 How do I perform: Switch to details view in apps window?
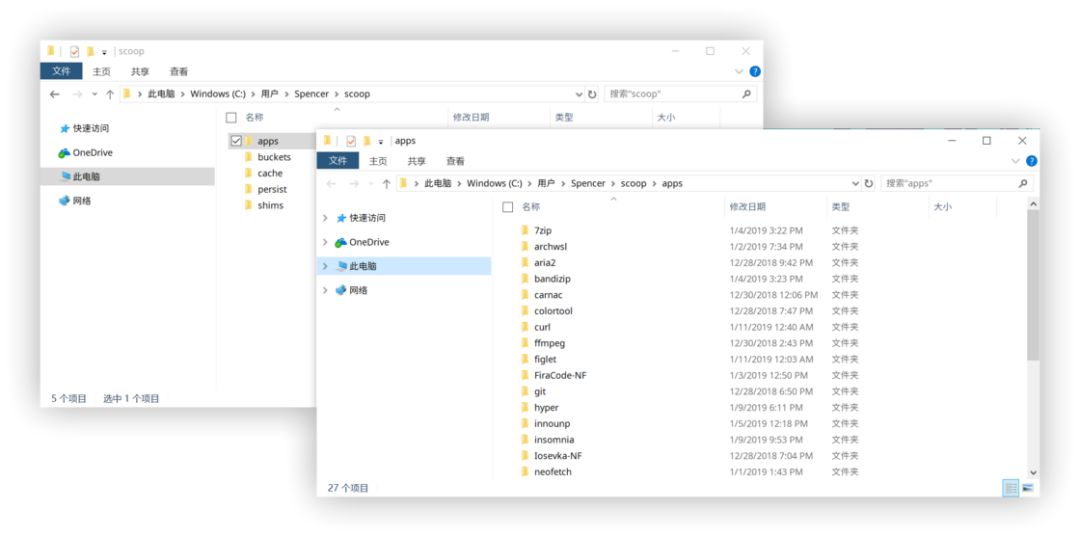(1010, 488)
